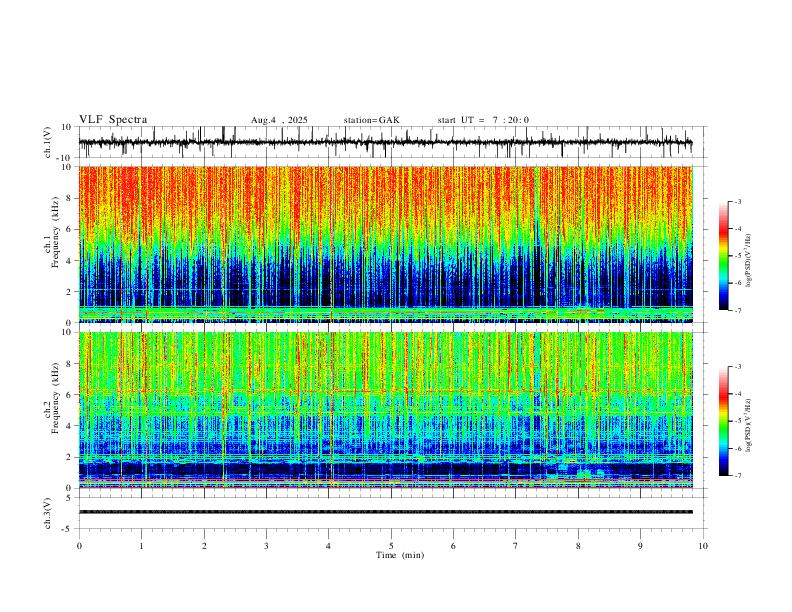Click the lower colorbar 'log(PSD)(V²/Hz)' label
792x612 pixels.
(x=749, y=426)
